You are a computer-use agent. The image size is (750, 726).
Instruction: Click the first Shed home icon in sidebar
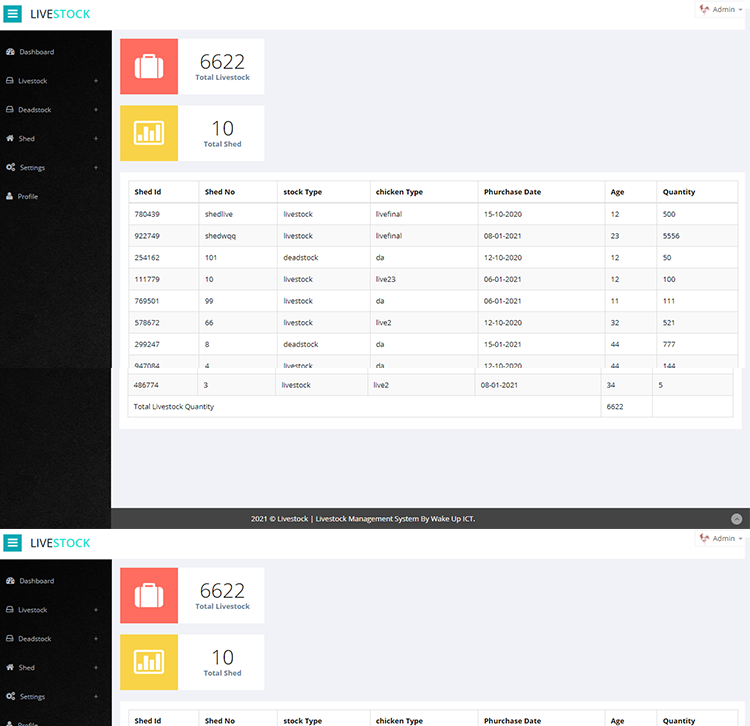(10, 139)
